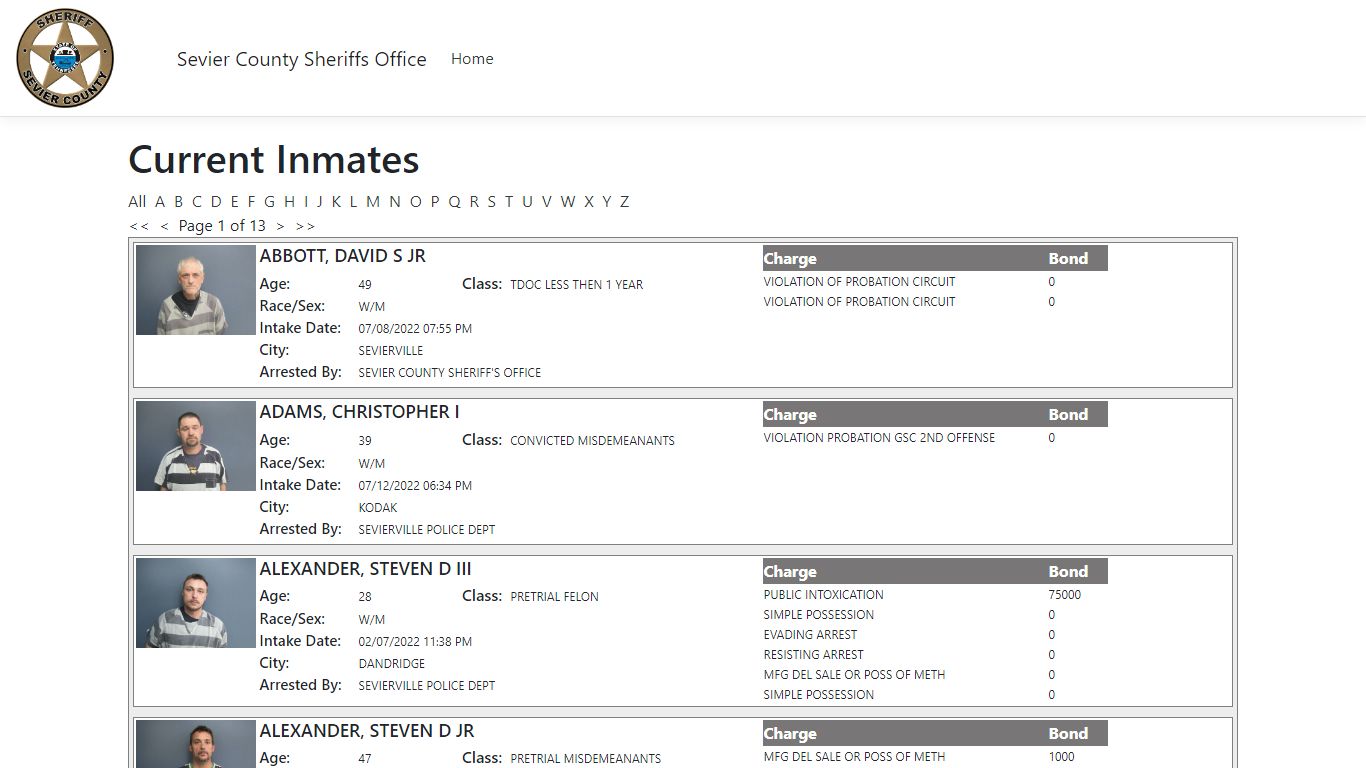Open mugshot of ALEXANDER, STEVEN D III

(196, 603)
